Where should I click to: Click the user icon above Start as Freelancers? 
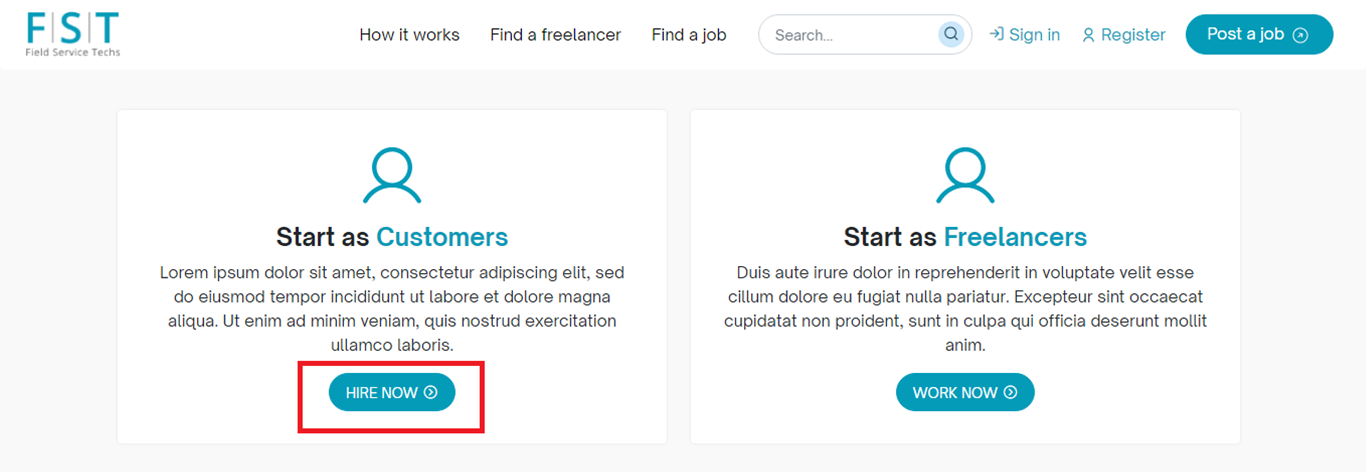coord(965,176)
